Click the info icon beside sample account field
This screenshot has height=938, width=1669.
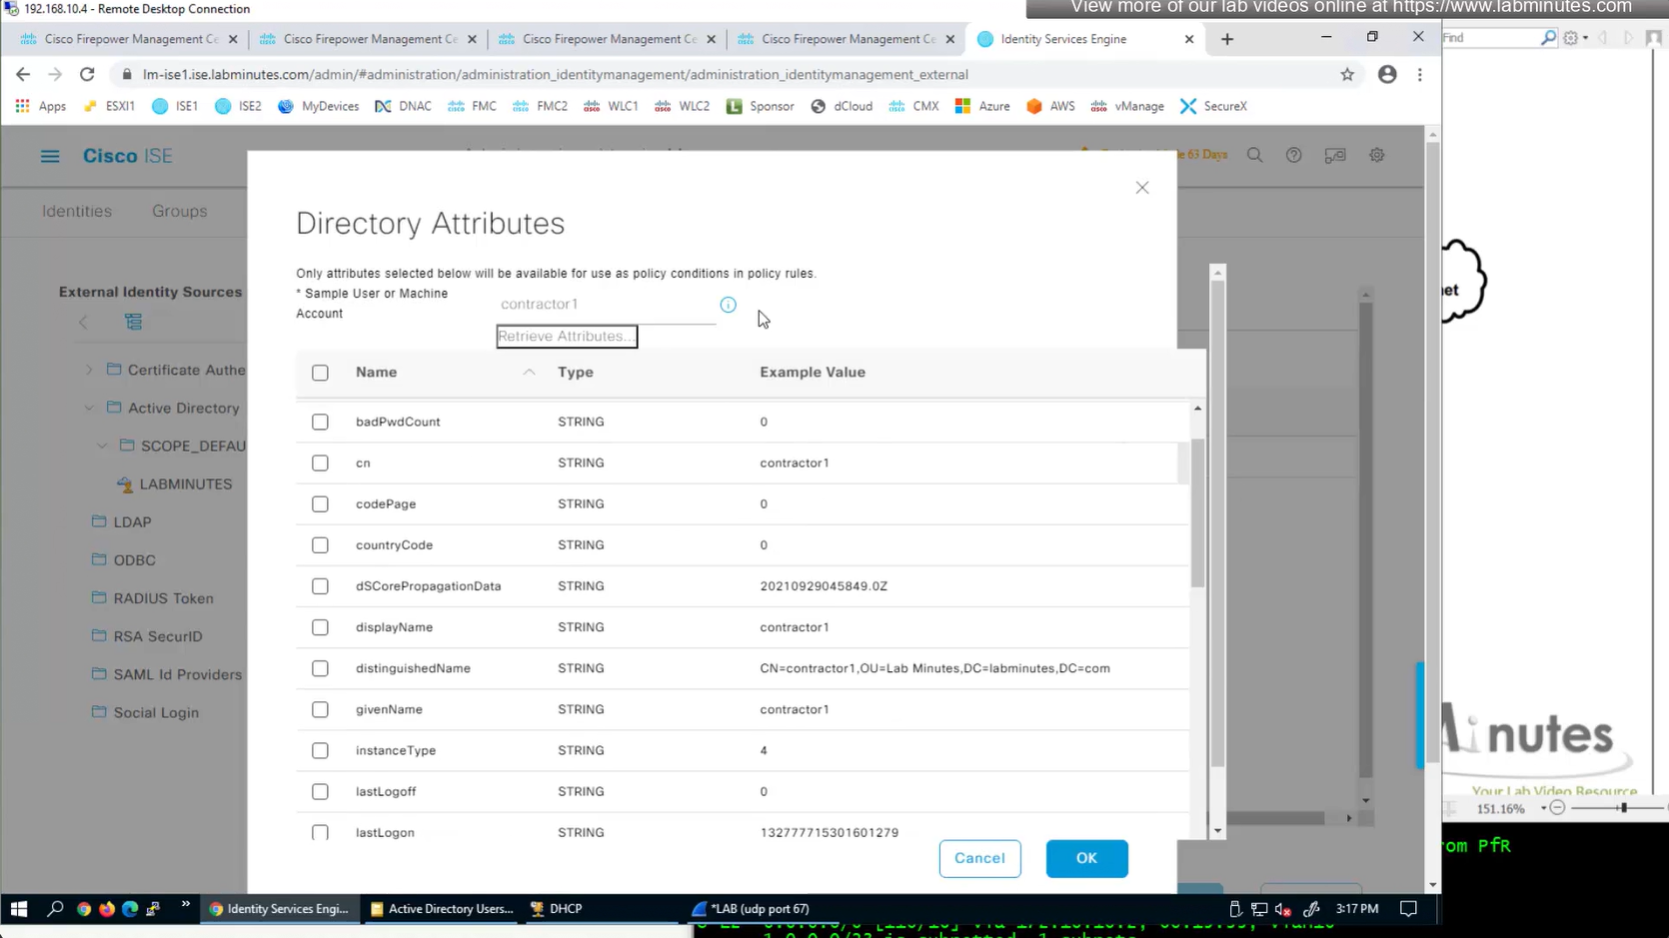point(728,305)
